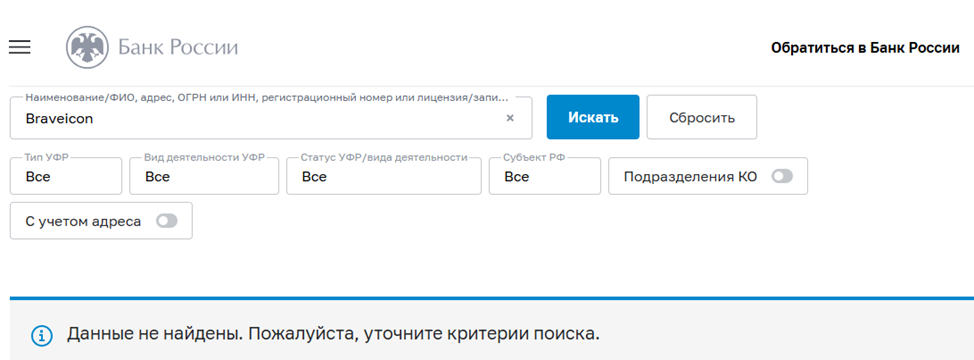Image resolution: width=974 pixels, height=360 pixels.
Task: Open the Субъект РФ dropdown
Action: coord(545,176)
